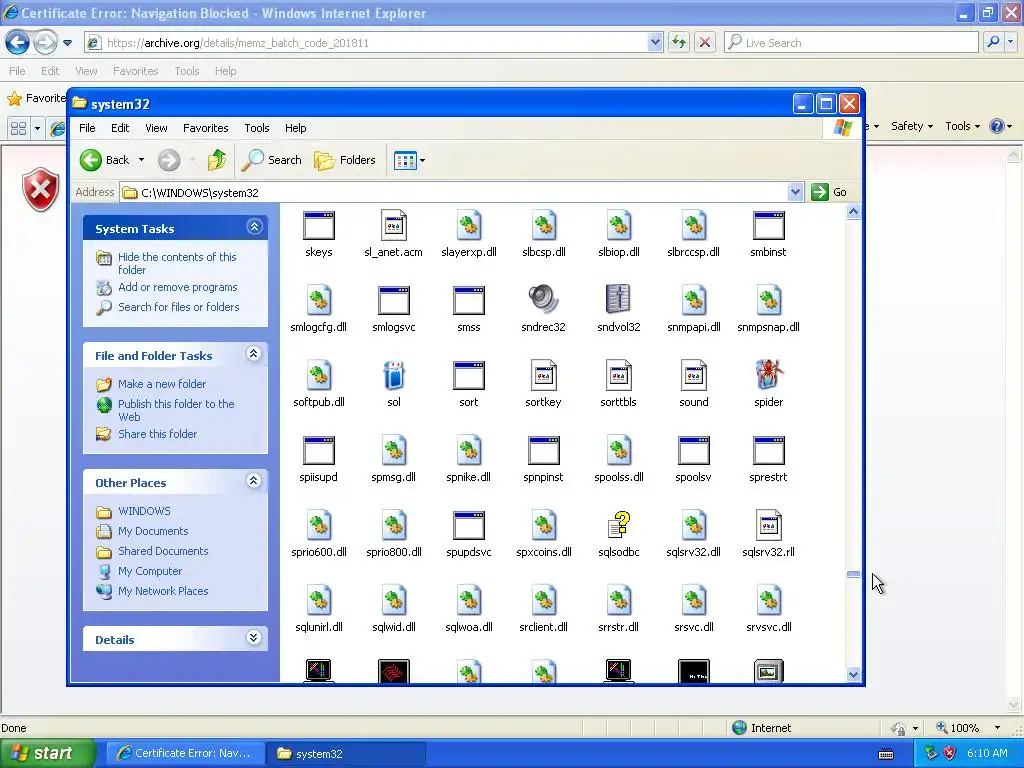Open My Network Places link
The width and height of the screenshot is (1024, 768).
163,591
